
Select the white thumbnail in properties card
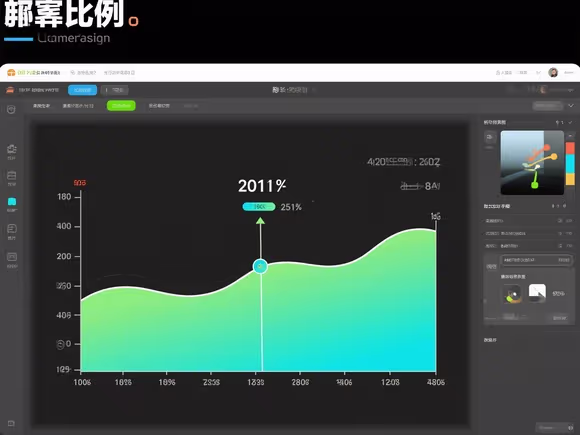tap(537, 293)
